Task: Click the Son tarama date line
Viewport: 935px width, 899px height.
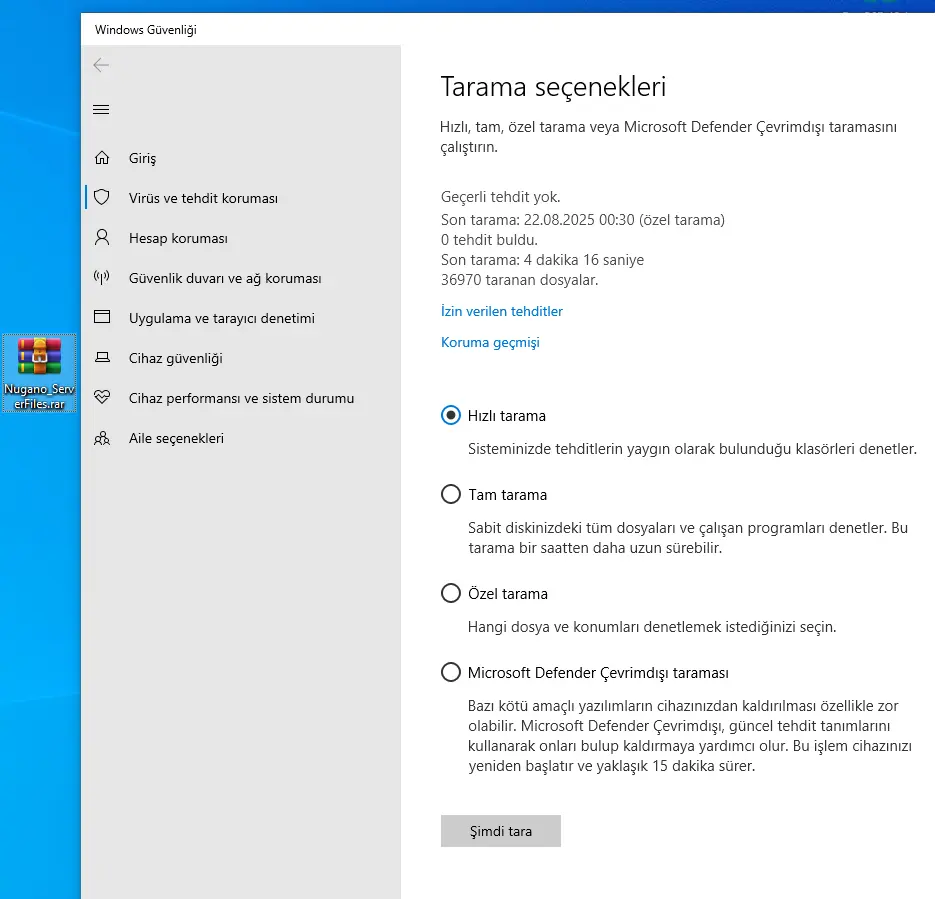Action: coord(583,220)
